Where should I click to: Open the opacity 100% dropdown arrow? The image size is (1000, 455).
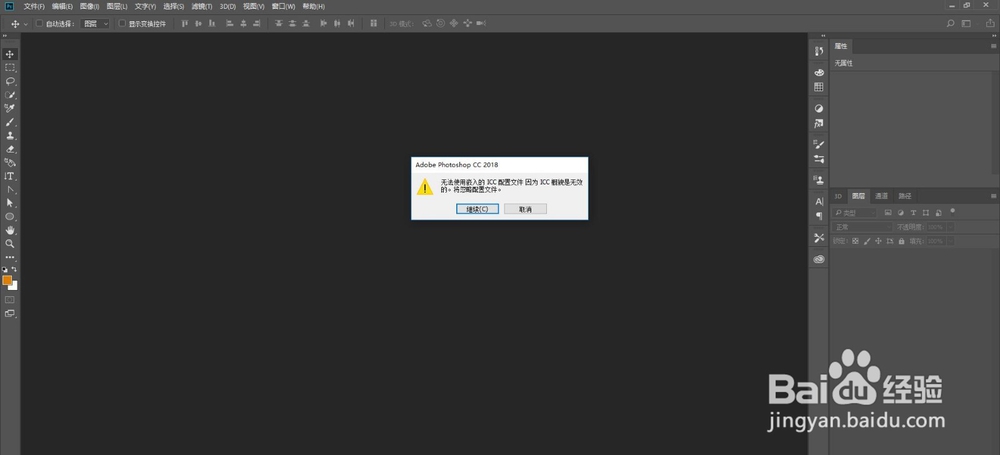point(951,227)
